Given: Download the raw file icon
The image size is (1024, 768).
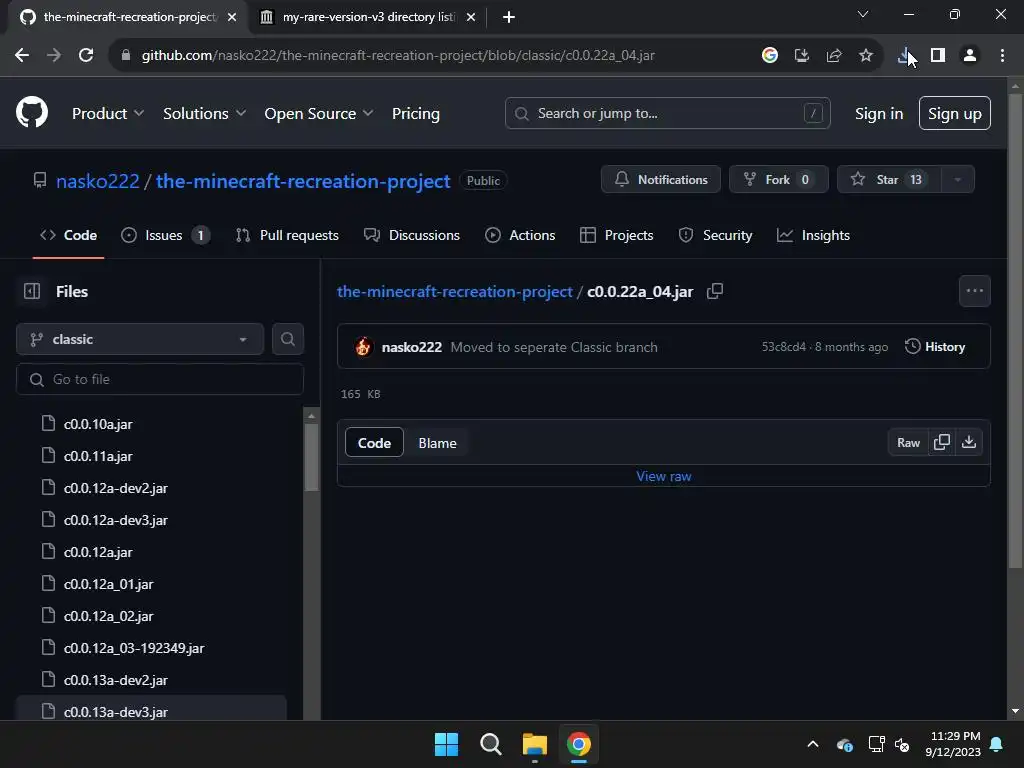Looking at the screenshot, I should tap(969, 443).
